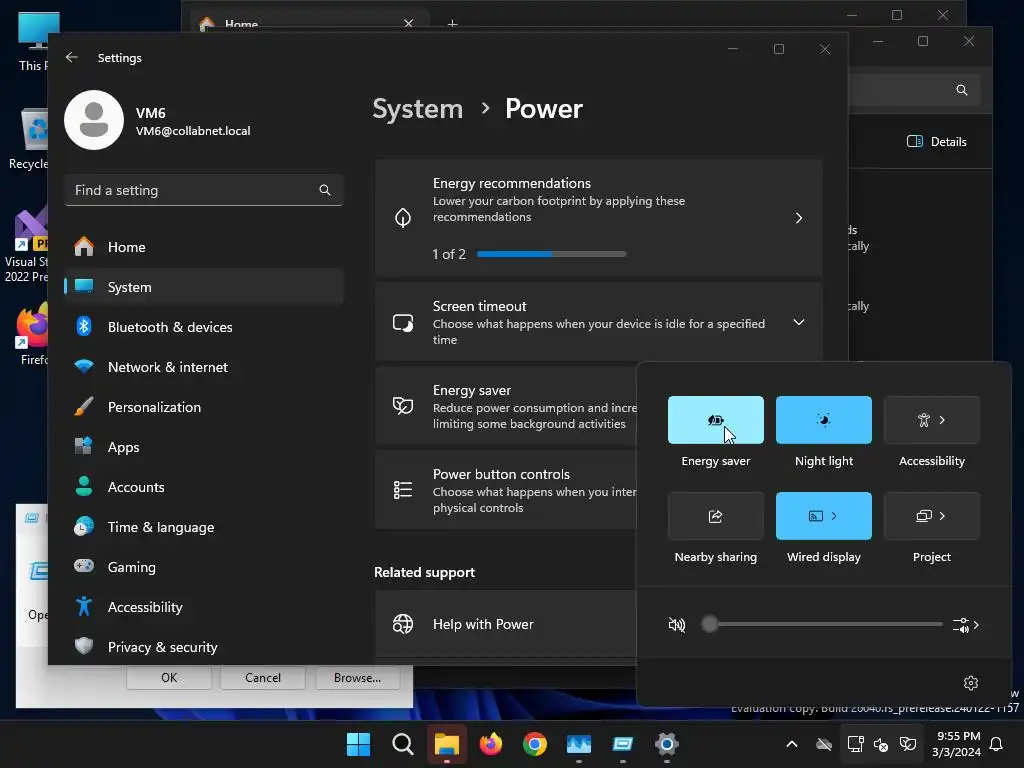This screenshot has height=768, width=1024.
Task: Open notification bell on taskbar
Action: click(x=996, y=744)
